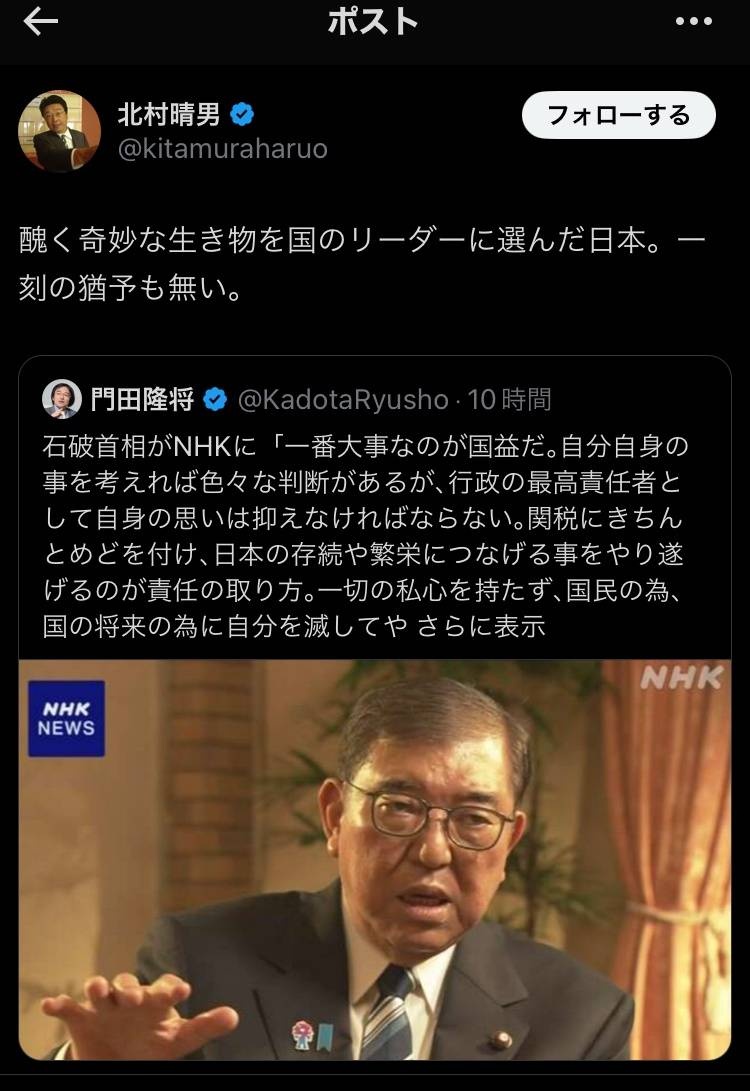Tap 北村晴男's profile avatar
The height and width of the screenshot is (1091, 750).
pos(59,131)
